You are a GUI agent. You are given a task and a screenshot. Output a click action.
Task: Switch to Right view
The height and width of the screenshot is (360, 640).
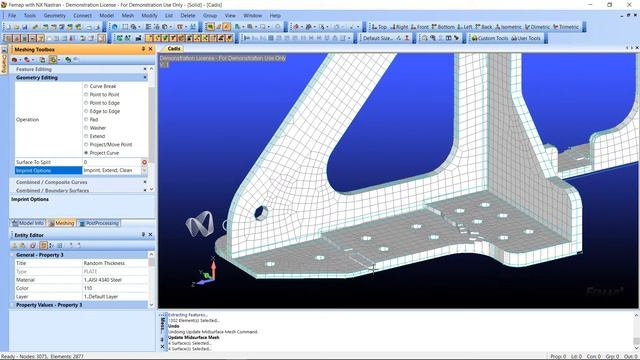click(x=399, y=27)
